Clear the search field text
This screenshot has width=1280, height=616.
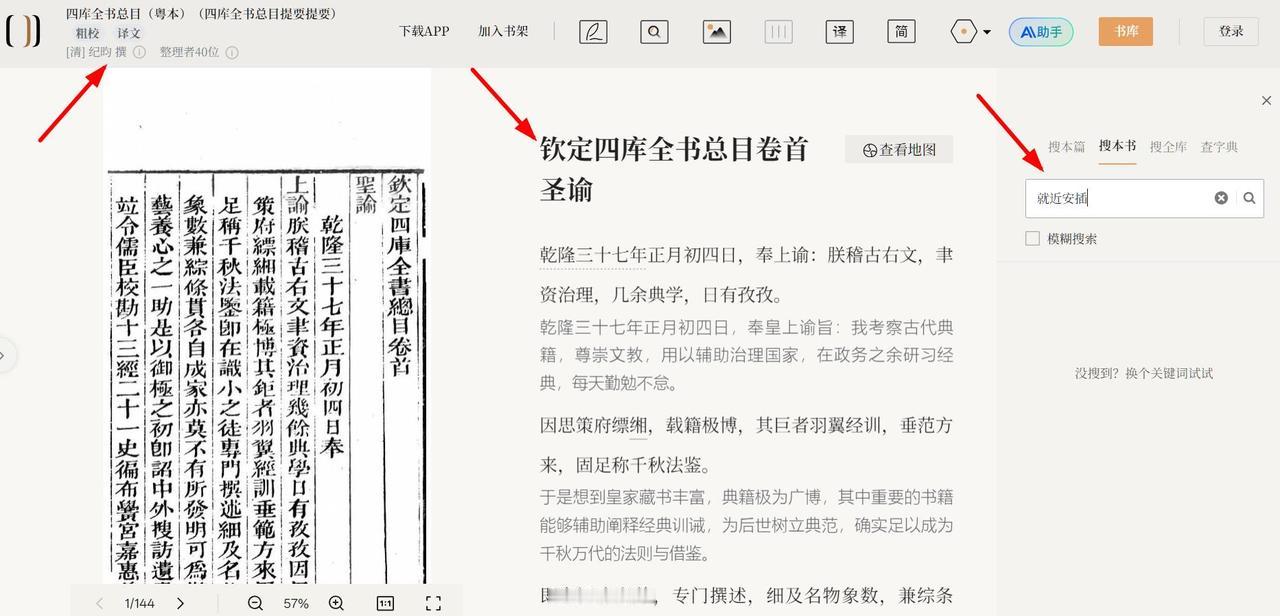pos(1221,198)
